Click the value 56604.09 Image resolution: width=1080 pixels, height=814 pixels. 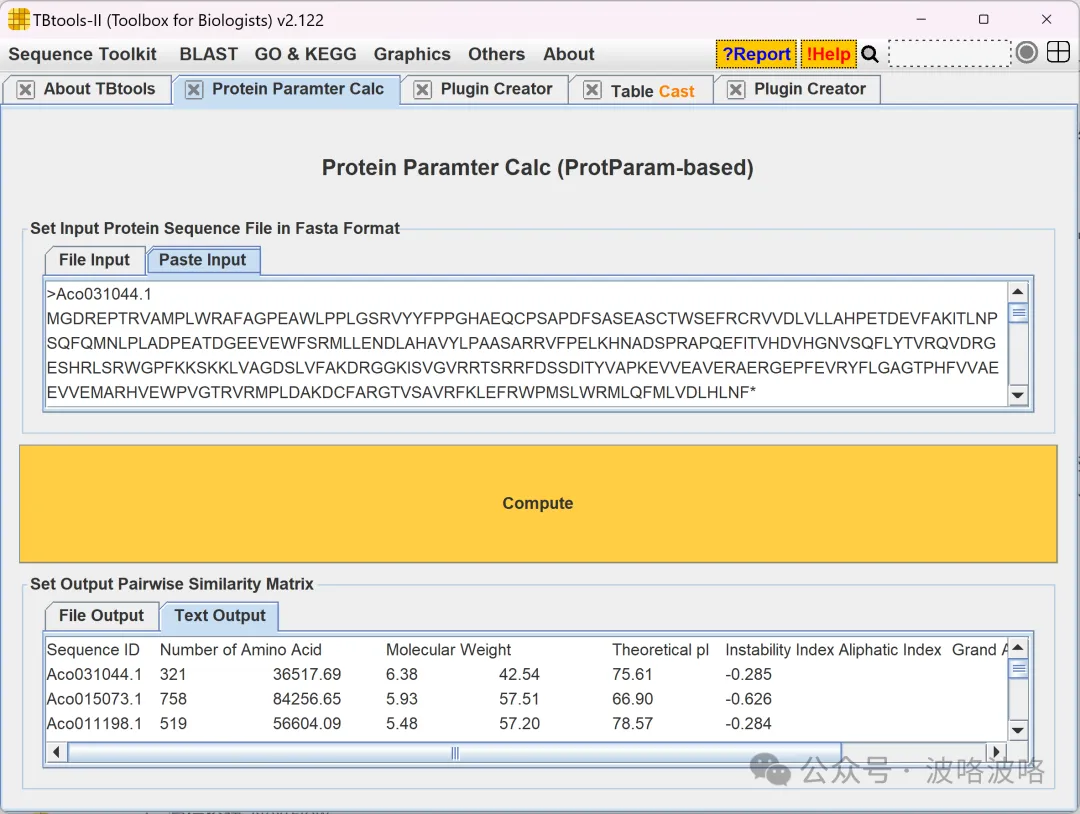click(x=307, y=724)
